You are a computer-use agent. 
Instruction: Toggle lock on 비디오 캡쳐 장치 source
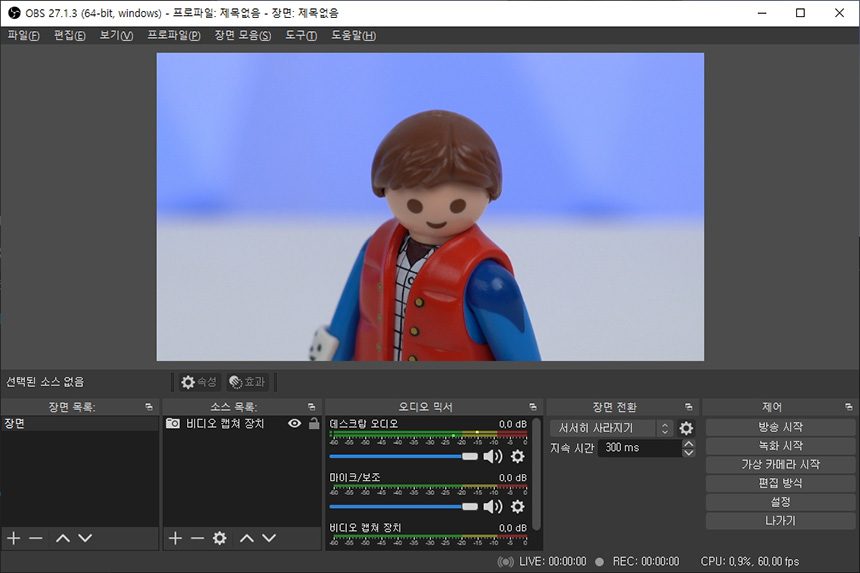coord(314,423)
